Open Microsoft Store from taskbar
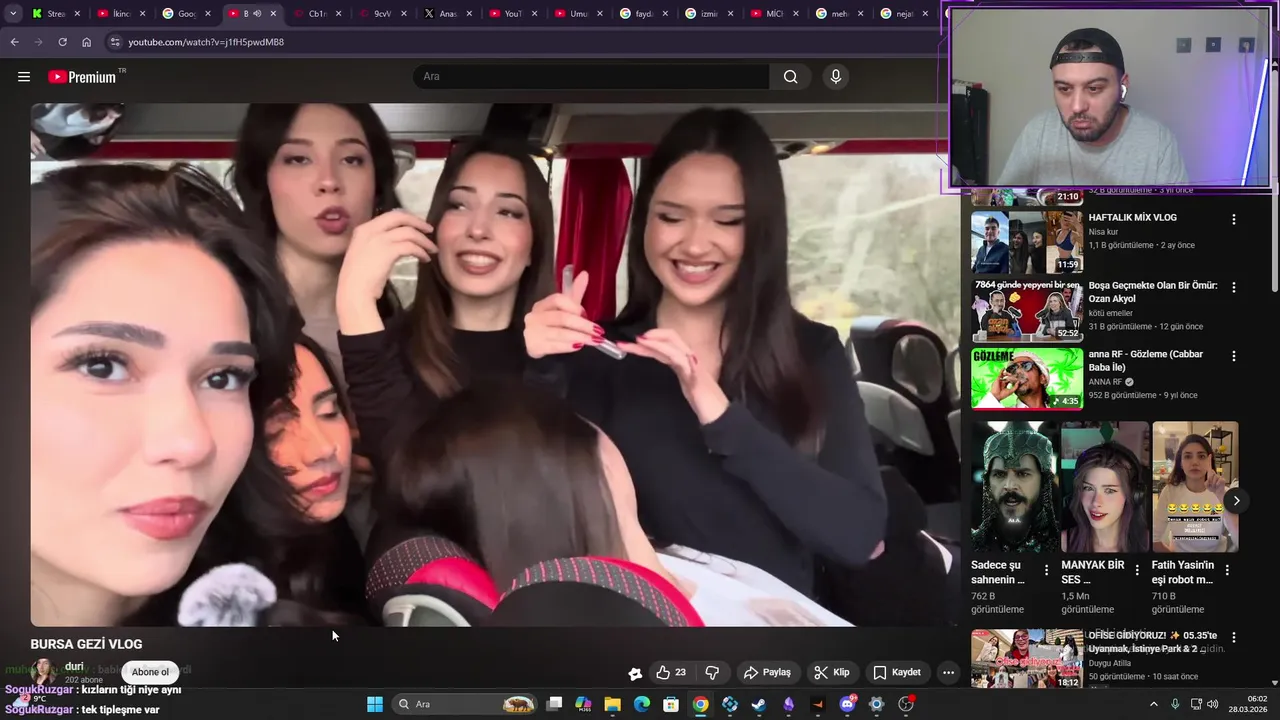This screenshot has height=720, width=1280. point(671,704)
